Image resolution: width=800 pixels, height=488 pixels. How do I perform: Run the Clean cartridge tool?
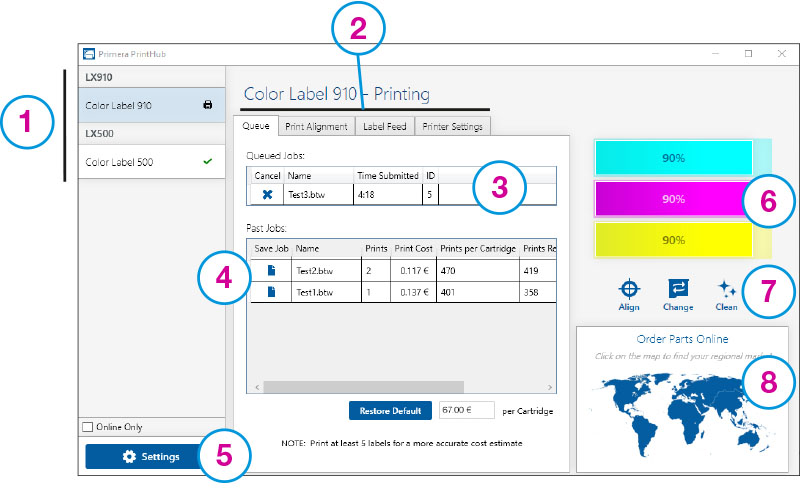726,296
